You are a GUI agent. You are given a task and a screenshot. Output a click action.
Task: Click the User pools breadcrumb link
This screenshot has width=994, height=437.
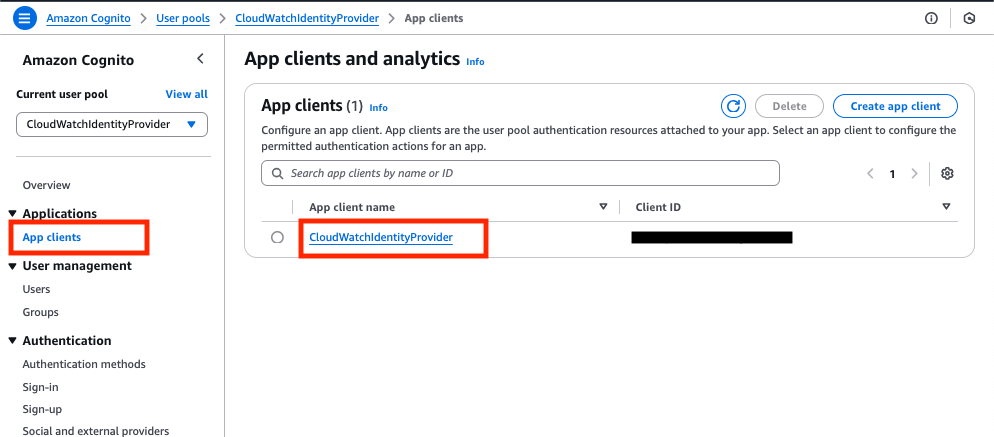(183, 18)
